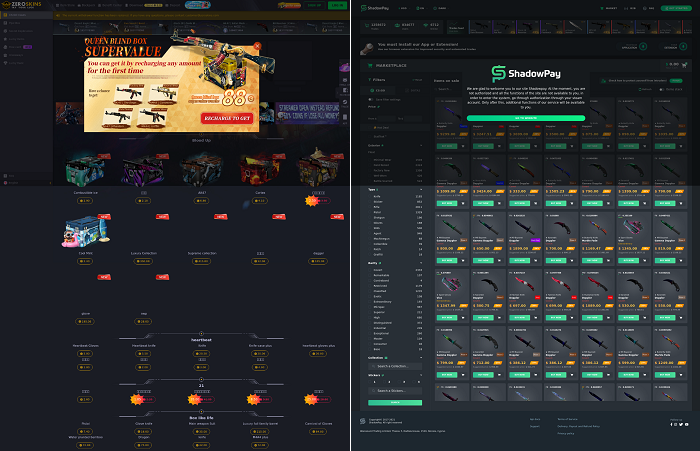Toggle Save filter settings switch

371,100
